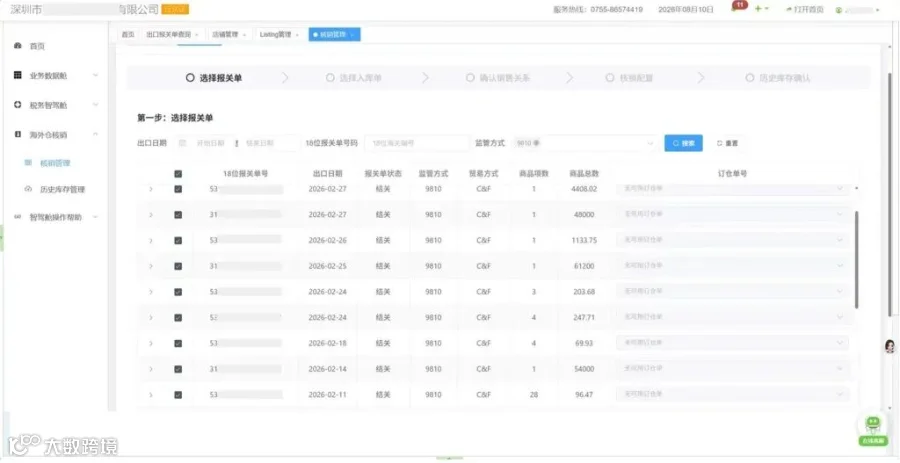The image size is (900, 463).
Task: Click the 首页 home icon in sidebar
Action: 17,45
